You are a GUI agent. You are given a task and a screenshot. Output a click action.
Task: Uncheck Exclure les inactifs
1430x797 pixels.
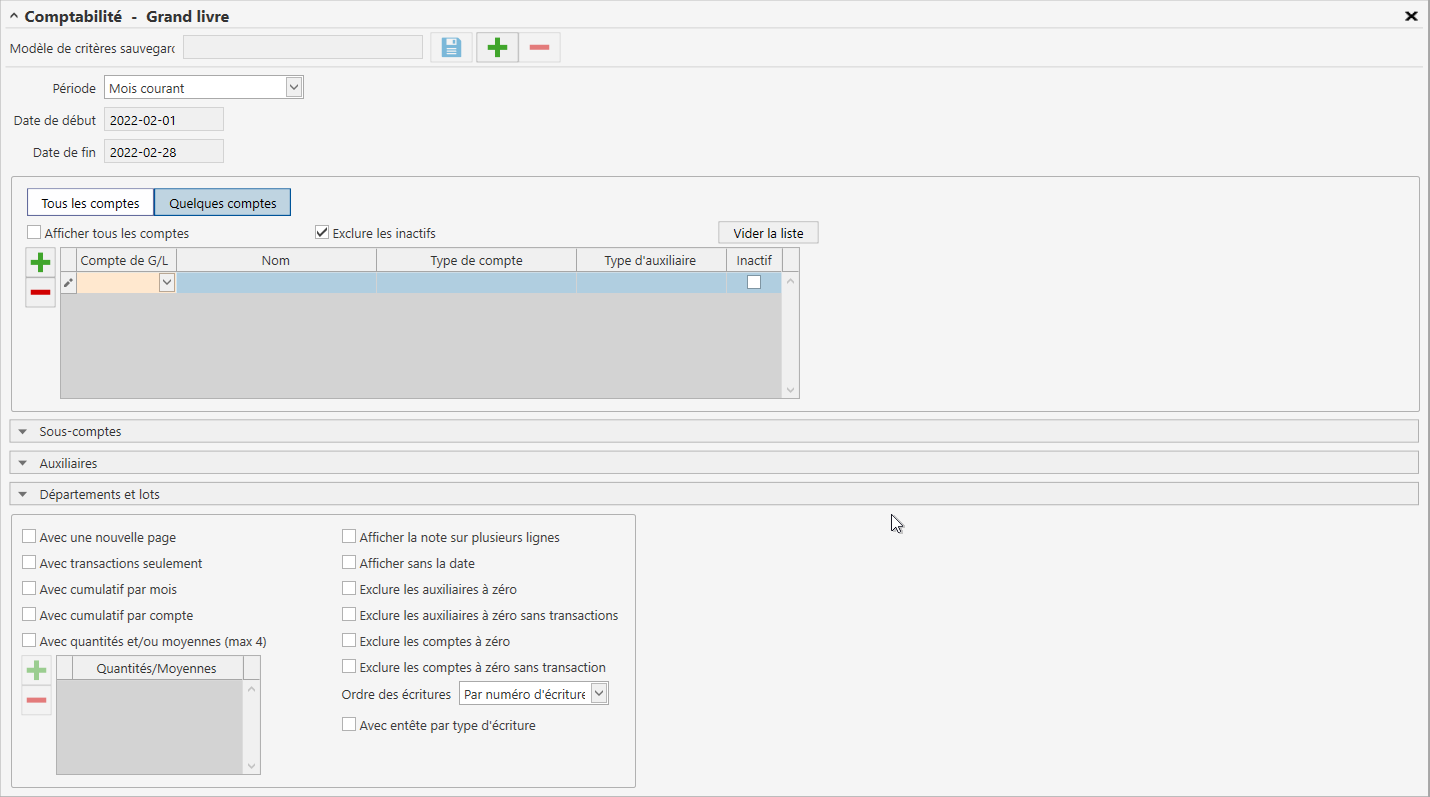tap(322, 233)
